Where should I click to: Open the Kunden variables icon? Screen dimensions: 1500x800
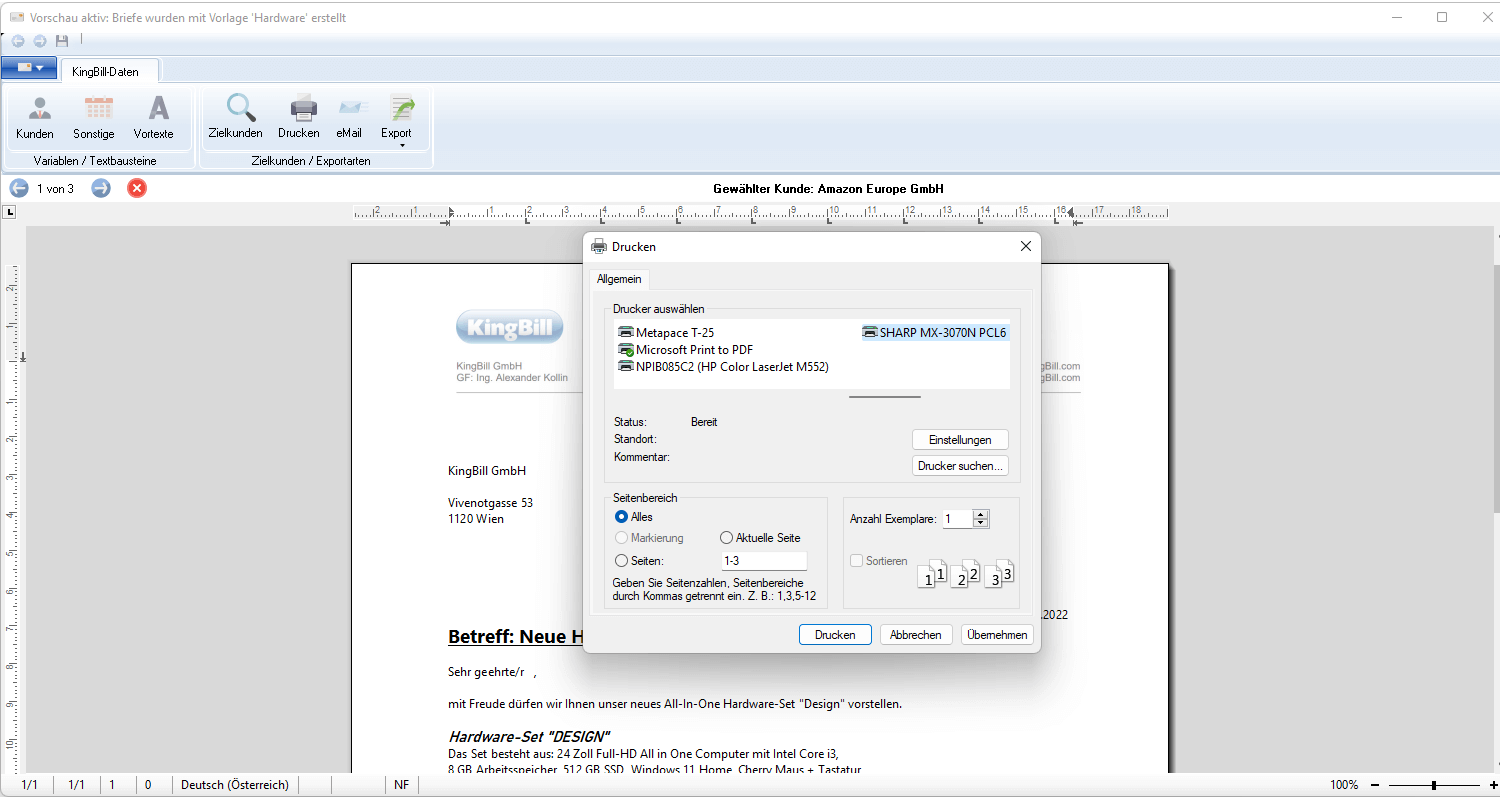pos(35,117)
